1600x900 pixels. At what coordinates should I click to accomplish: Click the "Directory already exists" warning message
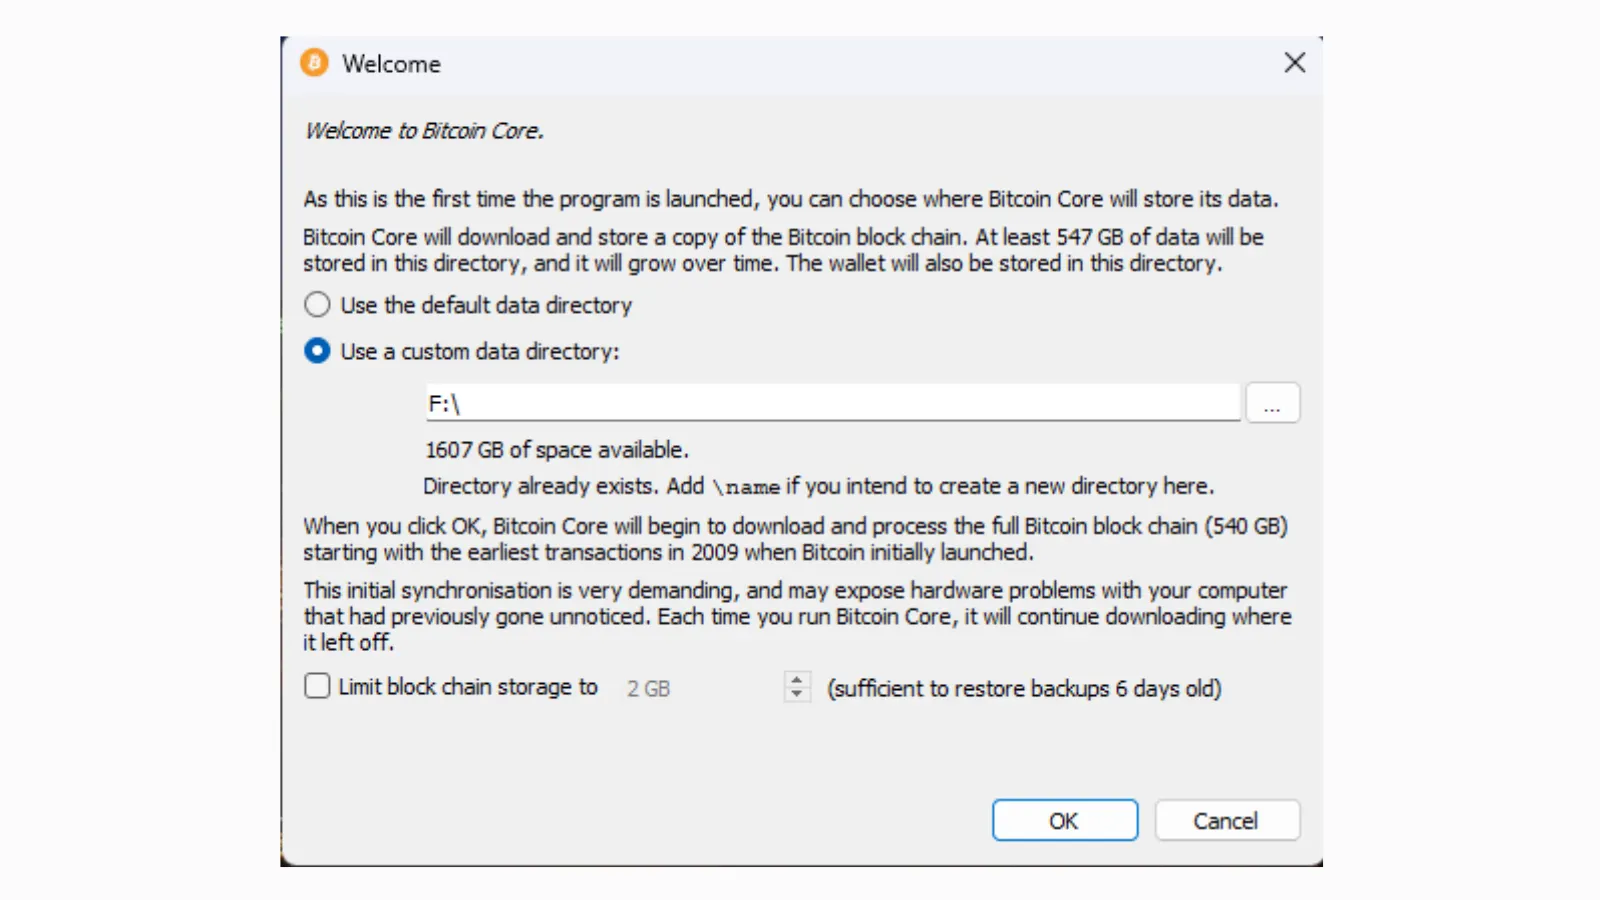click(818, 486)
